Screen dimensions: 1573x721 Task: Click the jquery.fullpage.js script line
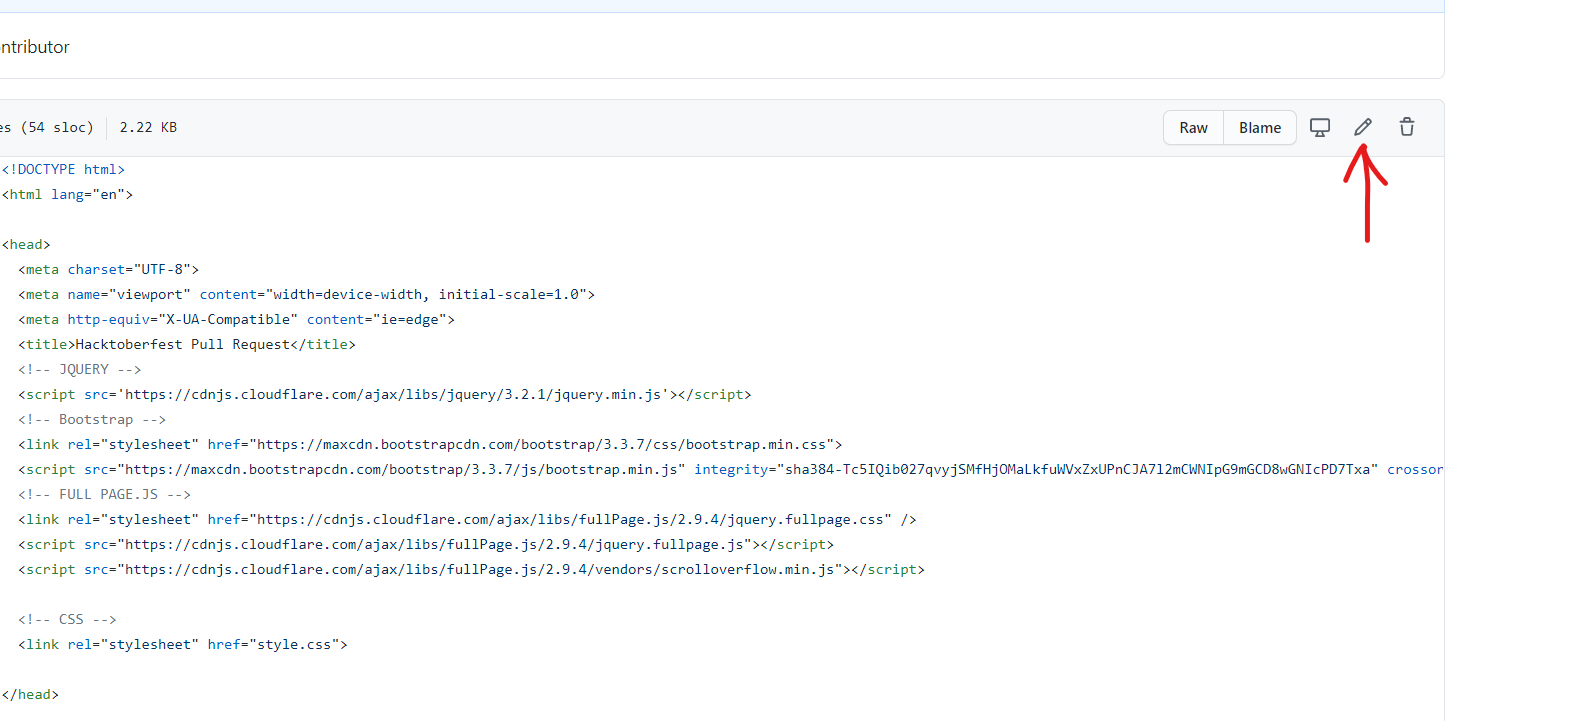click(x=426, y=545)
